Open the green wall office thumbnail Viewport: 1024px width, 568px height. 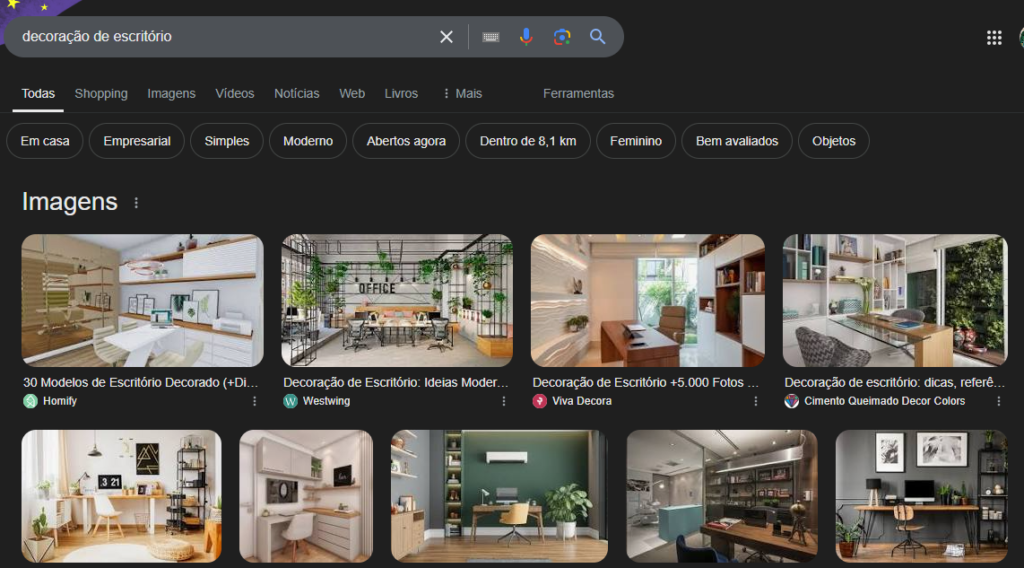pyautogui.click(x=500, y=496)
